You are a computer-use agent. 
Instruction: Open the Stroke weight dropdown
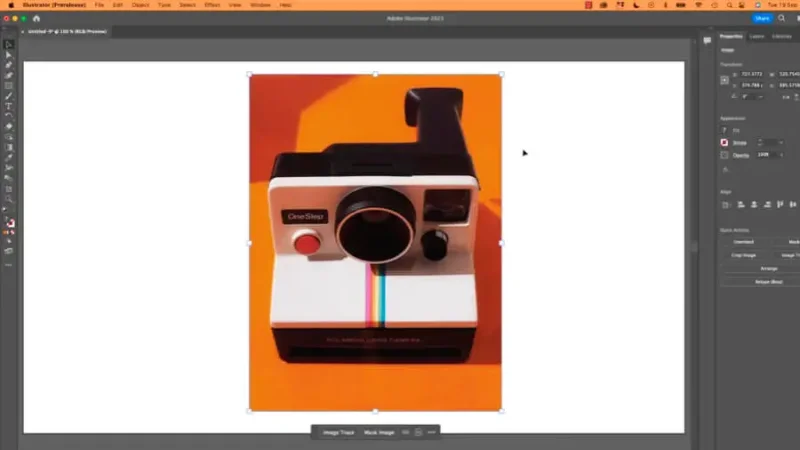tap(781, 143)
